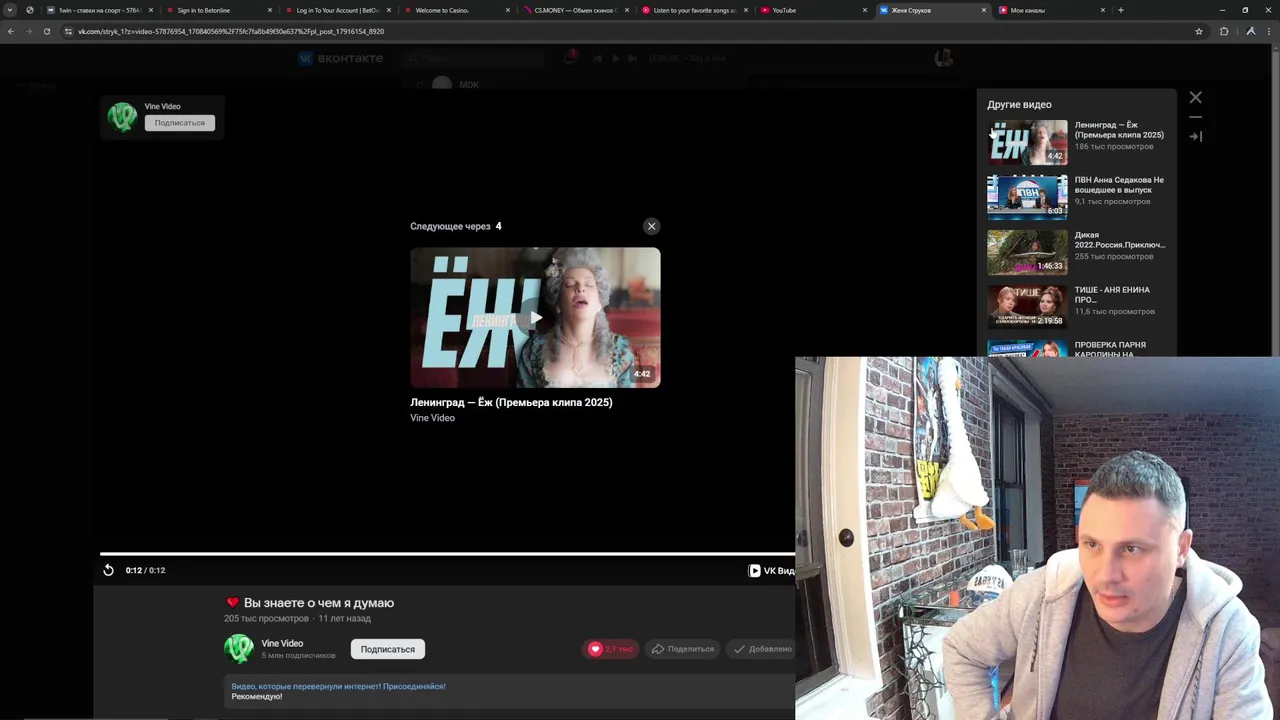Screen dimensions: 1280x720
Task: Collapse the Другие видео sidebar with arrow icon
Action: tap(1195, 136)
